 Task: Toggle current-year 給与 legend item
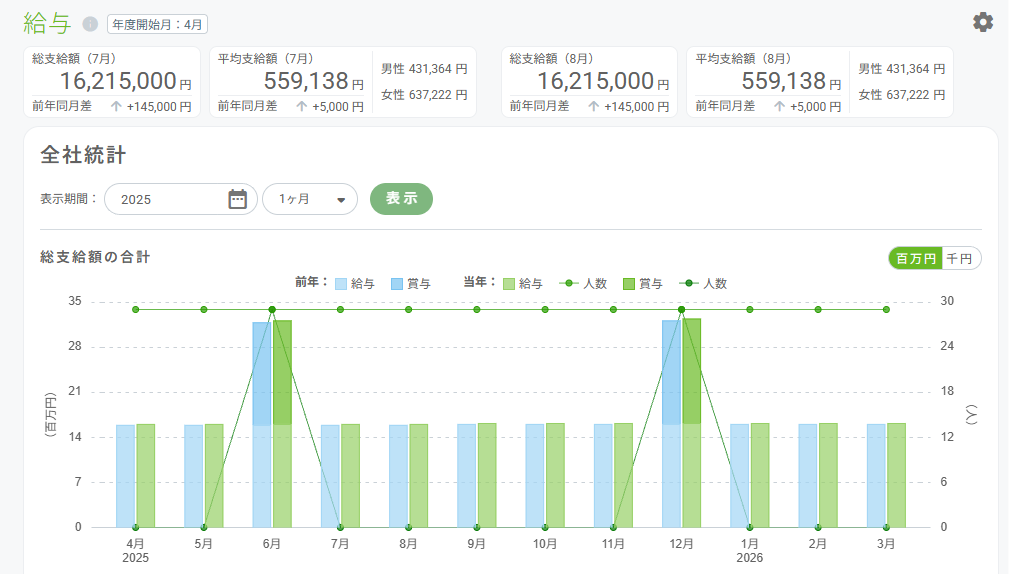(x=523, y=284)
